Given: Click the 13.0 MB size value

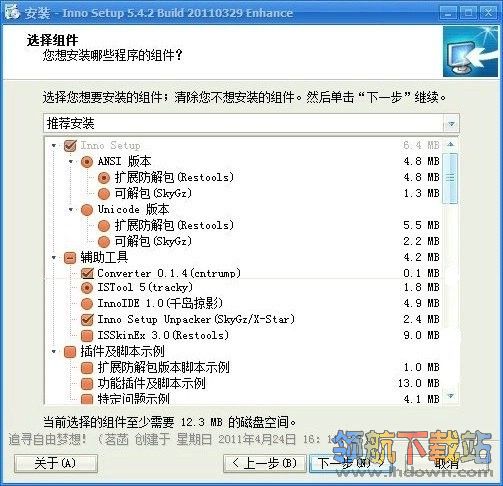Looking at the screenshot, I should (x=419, y=383).
